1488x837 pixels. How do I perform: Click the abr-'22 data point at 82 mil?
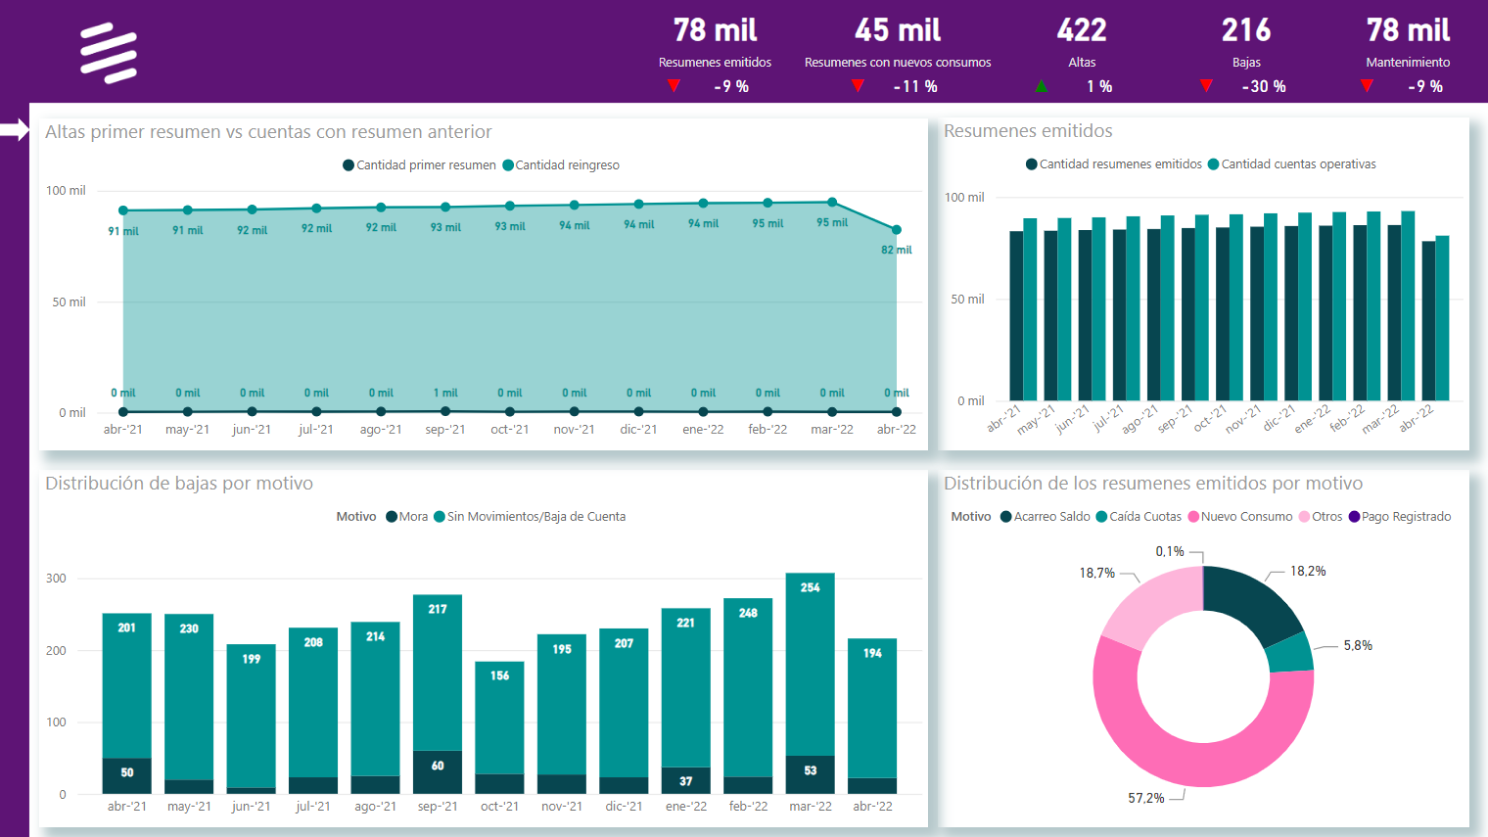[896, 230]
